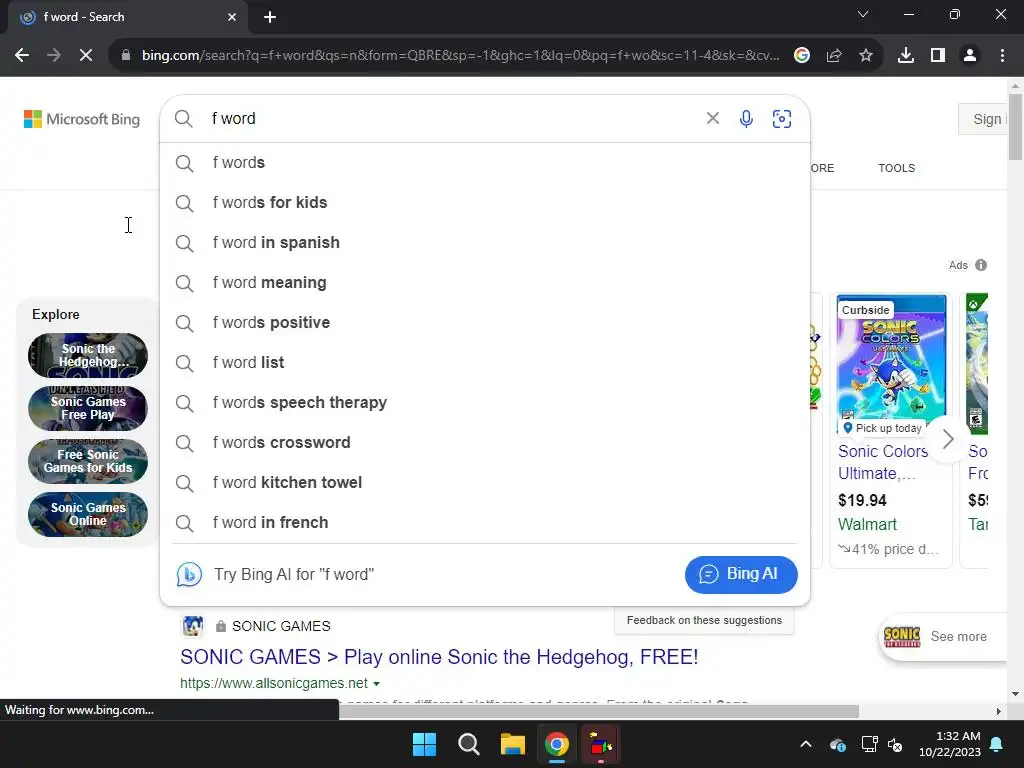Open Explore "Sonic the Hedgehog" tile

click(88, 355)
